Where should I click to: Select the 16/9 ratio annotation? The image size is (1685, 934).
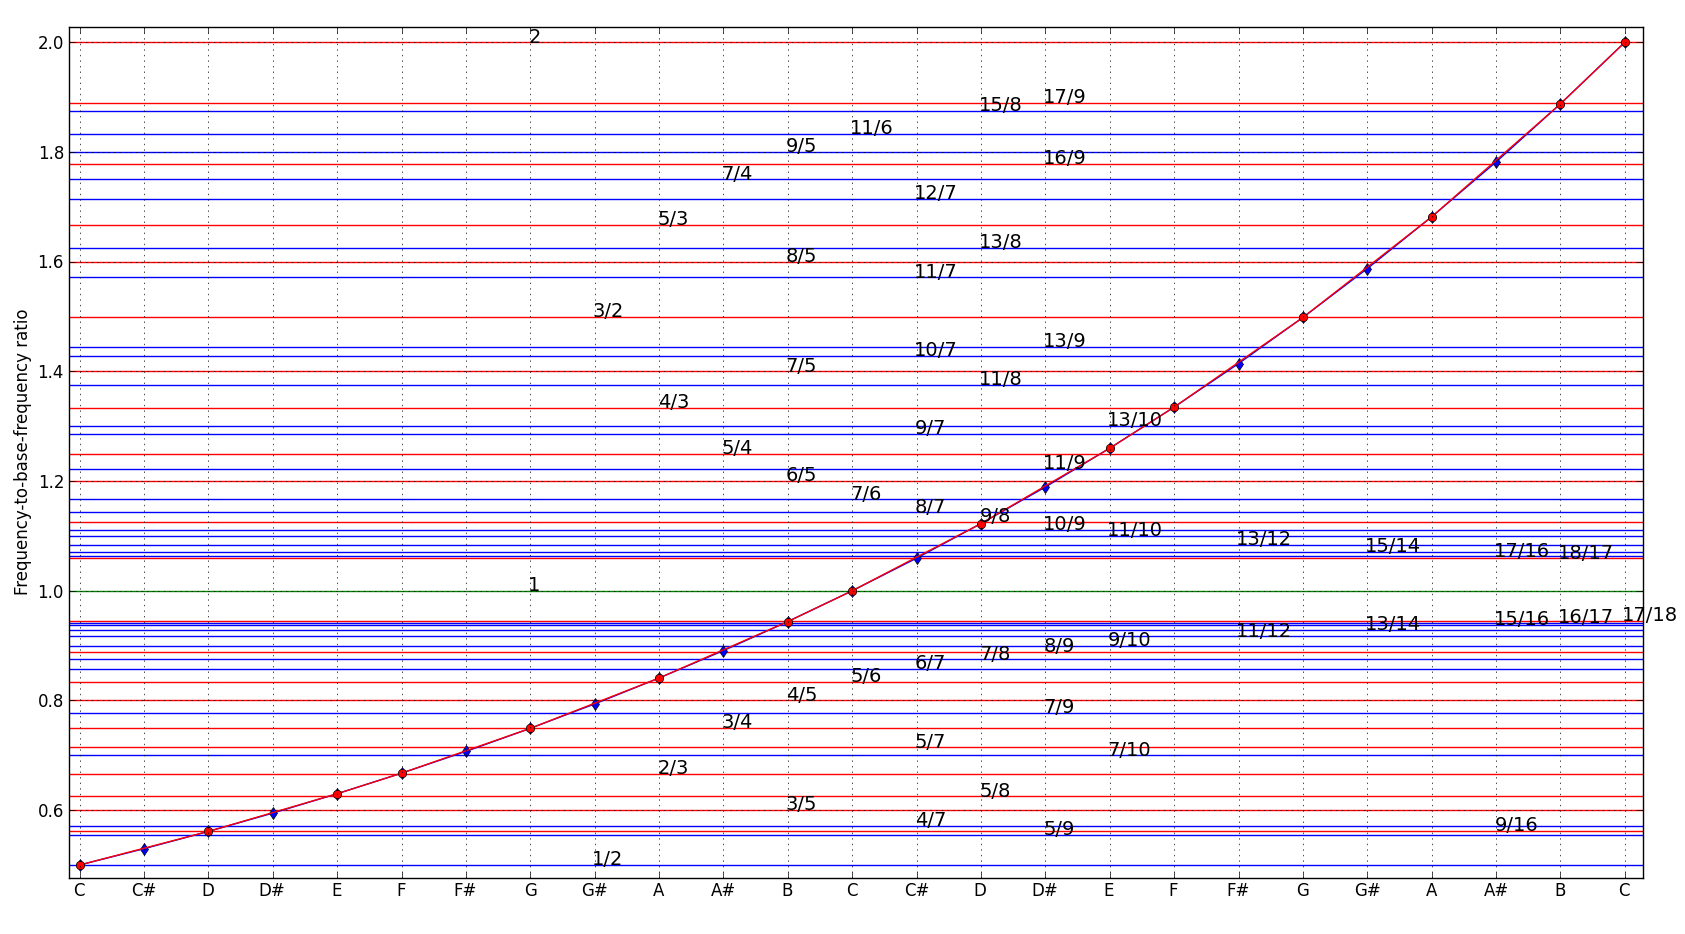1064,158
